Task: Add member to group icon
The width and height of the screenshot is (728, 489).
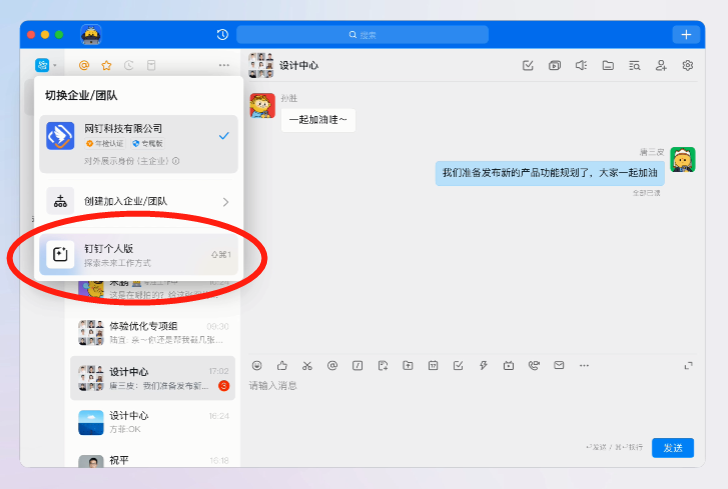Action: click(661, 65)
